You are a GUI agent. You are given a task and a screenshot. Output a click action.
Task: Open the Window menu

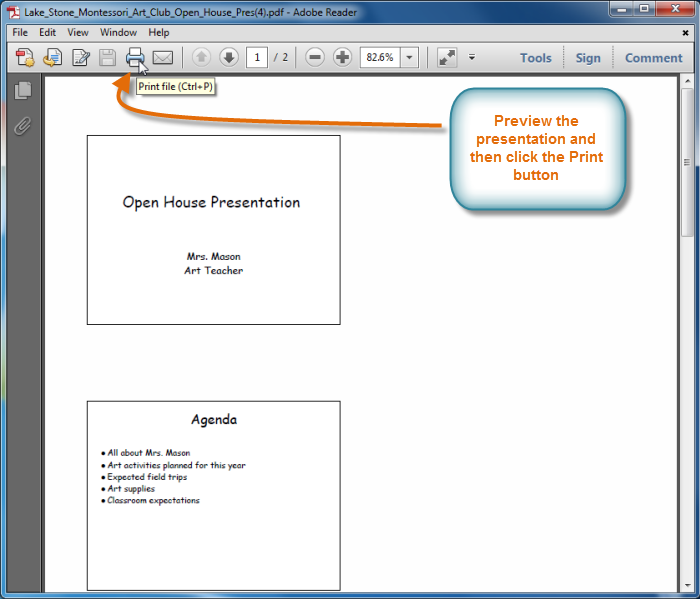[x=118, y=33]
